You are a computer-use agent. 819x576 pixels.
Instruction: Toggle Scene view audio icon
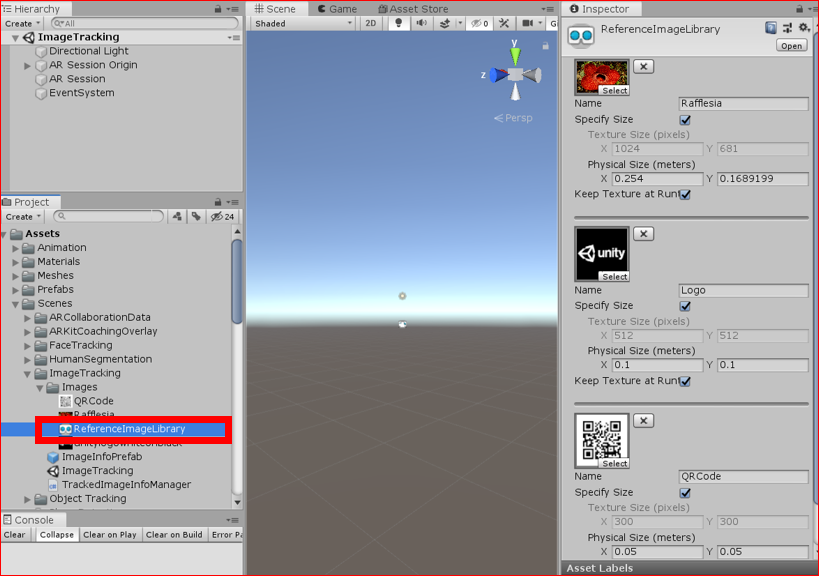(420, 23)
